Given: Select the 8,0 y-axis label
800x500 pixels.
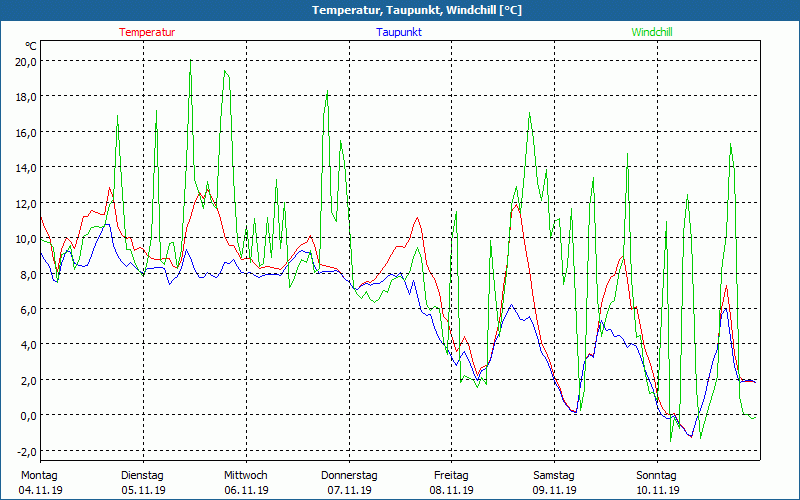Looking at the screenshot, I should tap(29, 274).
